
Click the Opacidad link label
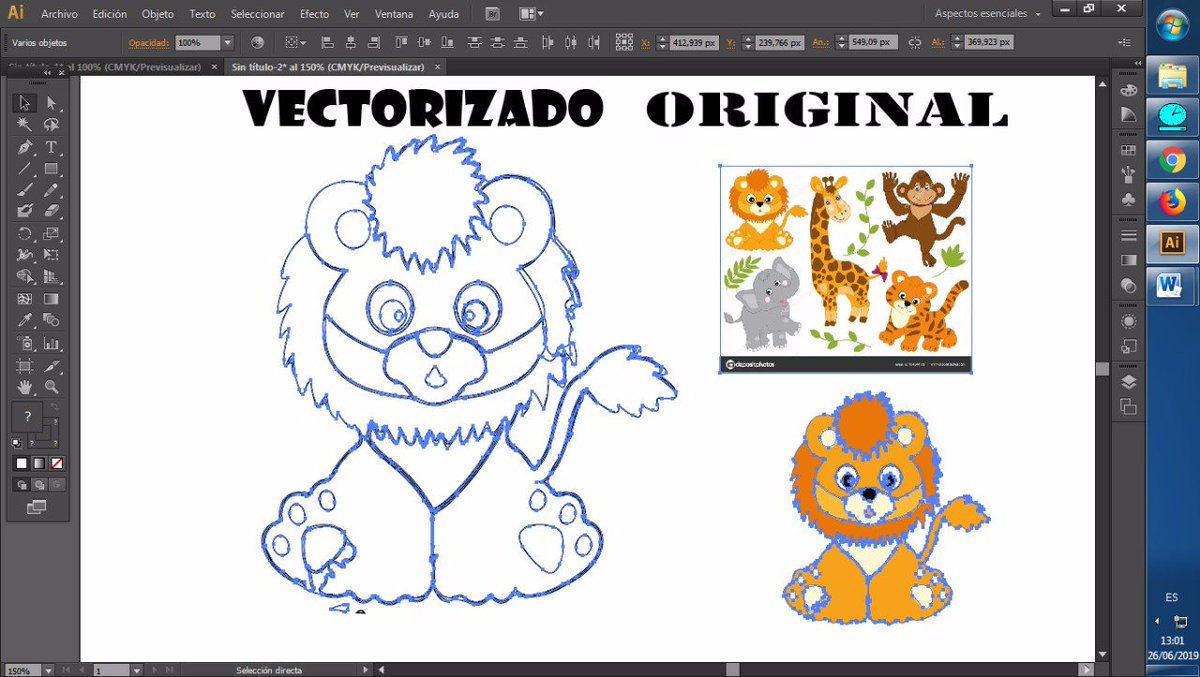point(149,43)
